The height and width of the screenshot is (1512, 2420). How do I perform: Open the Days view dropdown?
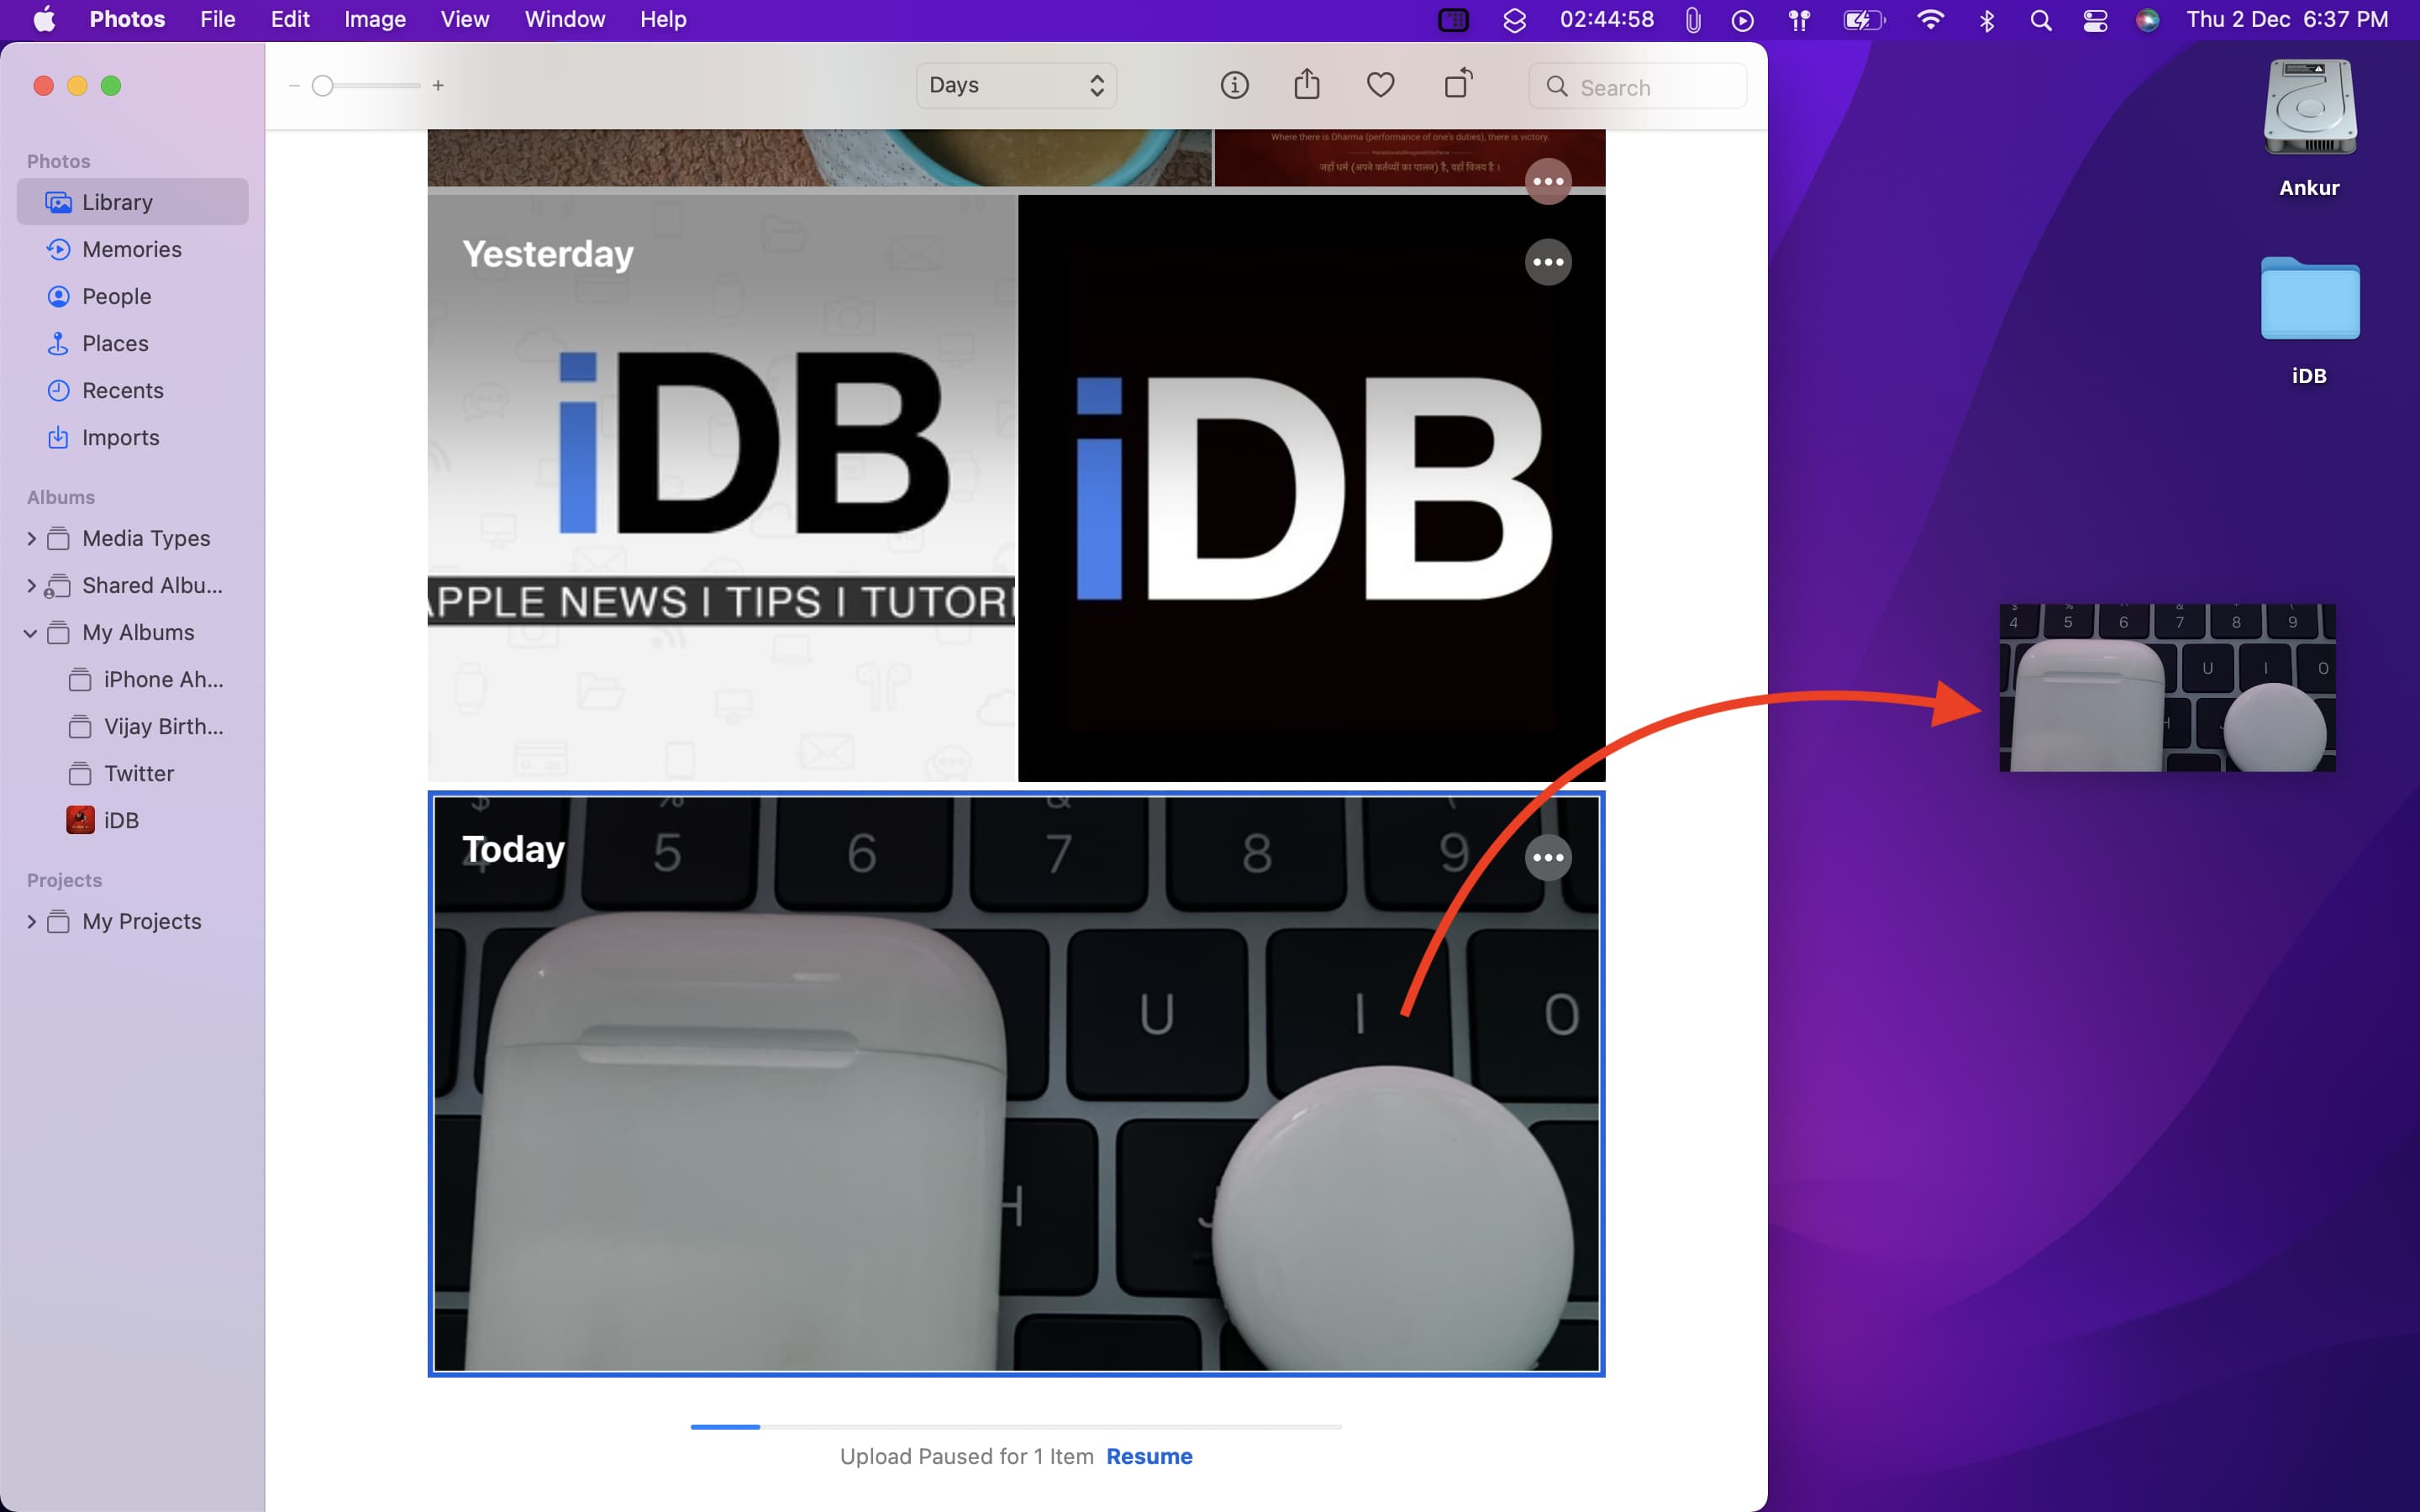pos(1016,86)
